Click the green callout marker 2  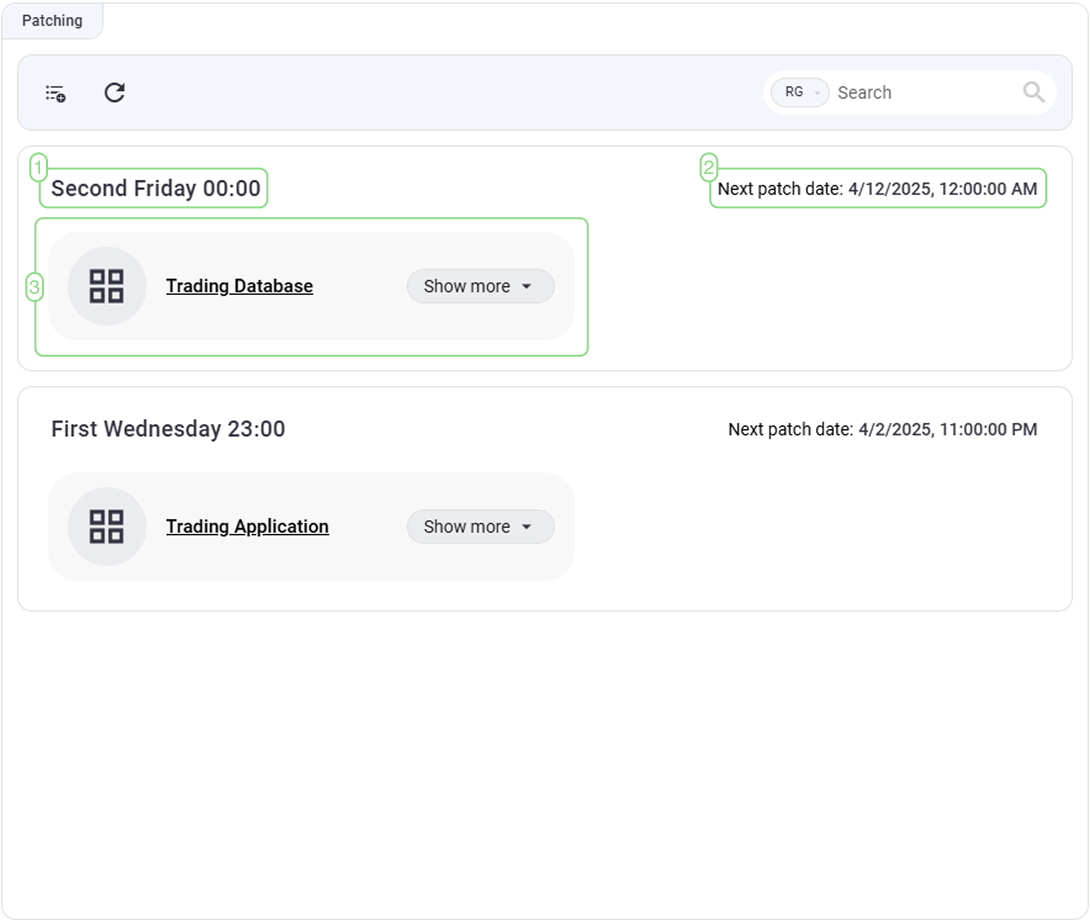point(708,166)
